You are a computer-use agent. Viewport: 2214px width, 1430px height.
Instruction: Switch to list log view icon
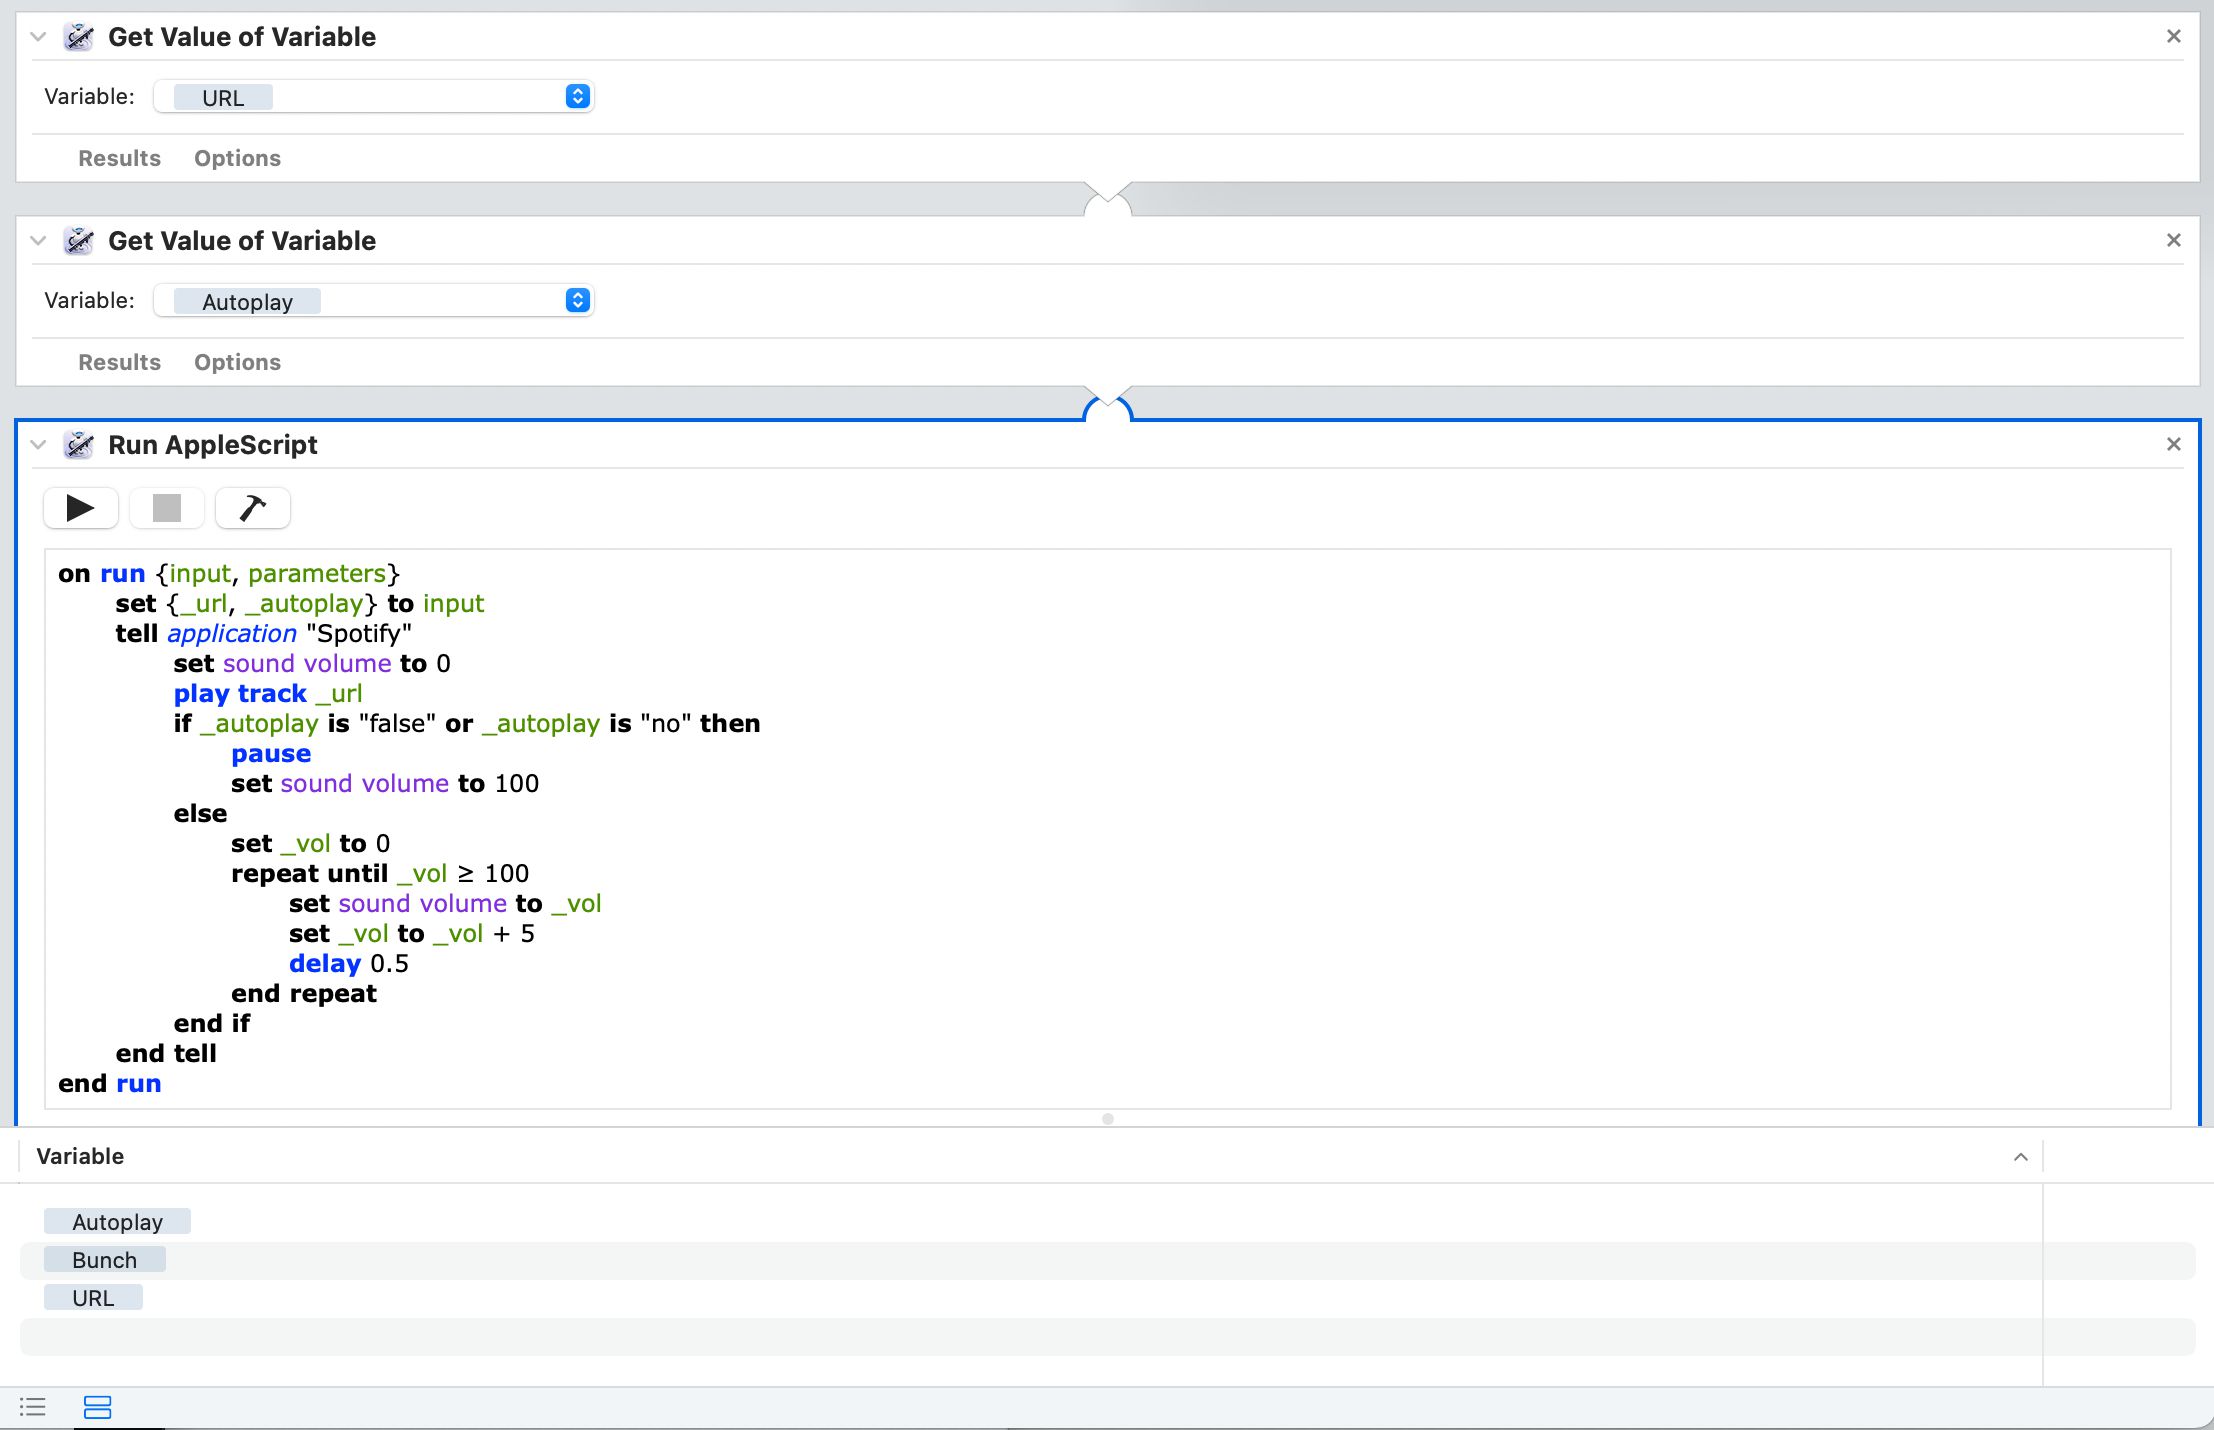(33, 1408)
